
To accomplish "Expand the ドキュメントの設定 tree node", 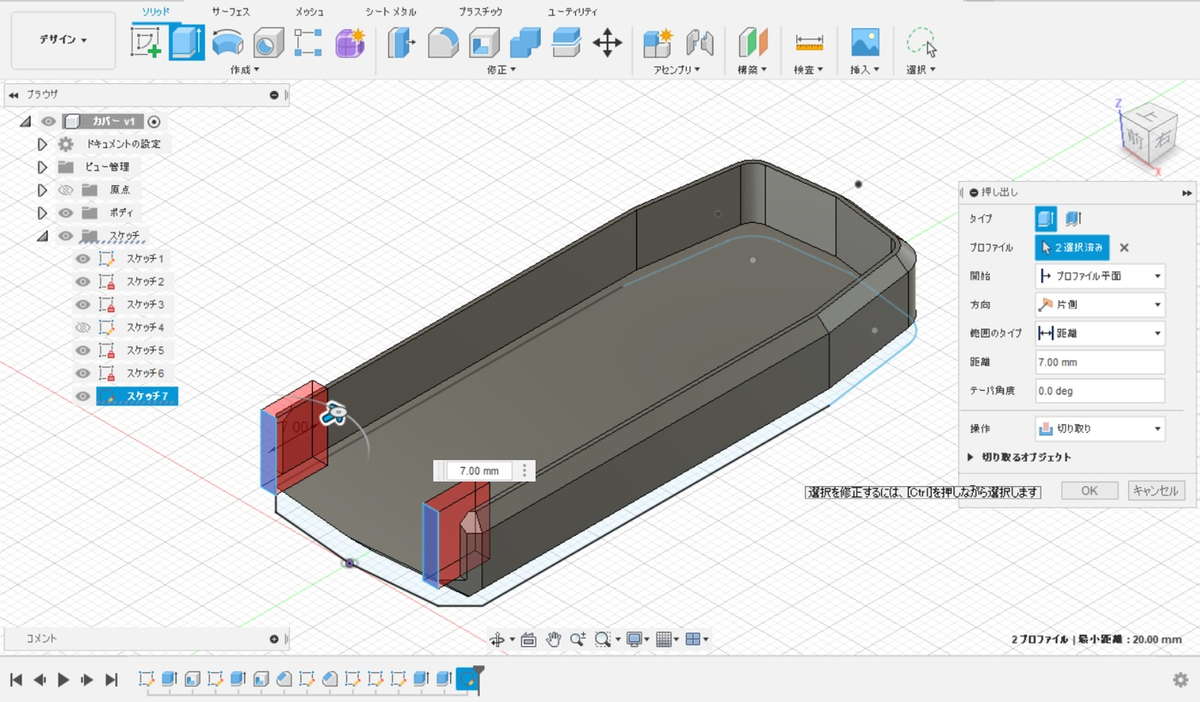I will pyautogui.click(x=42, y=144).
